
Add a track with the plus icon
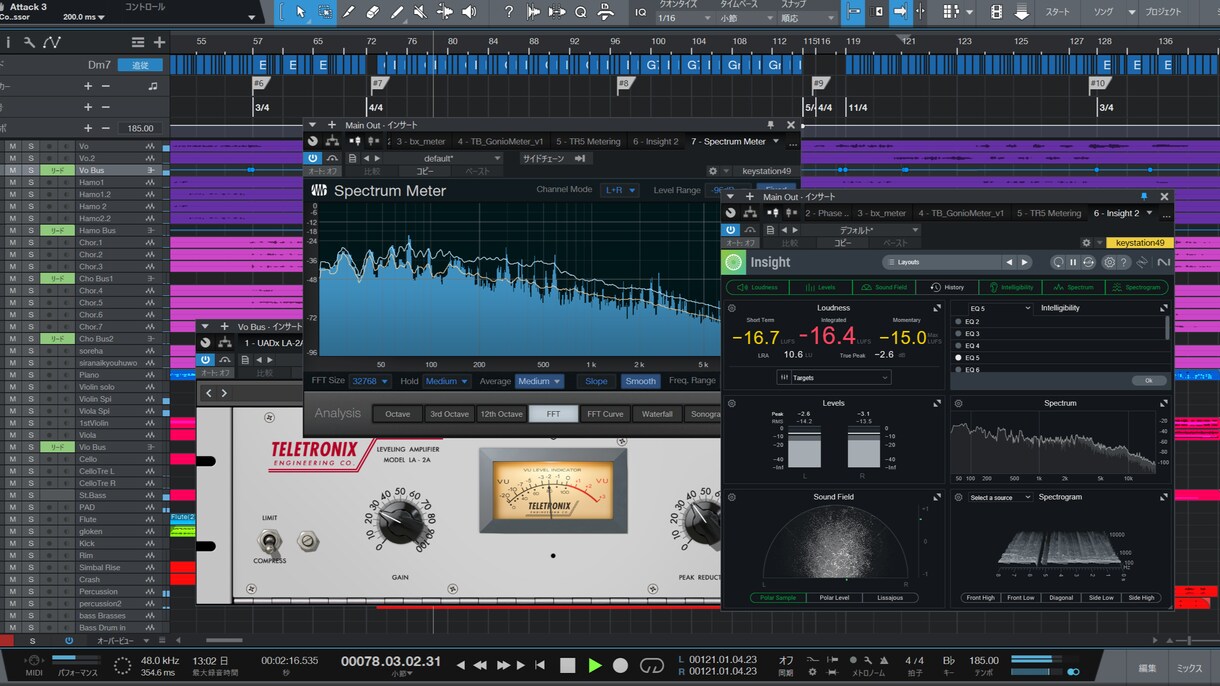pyautogui.click(x=159, y=42)
